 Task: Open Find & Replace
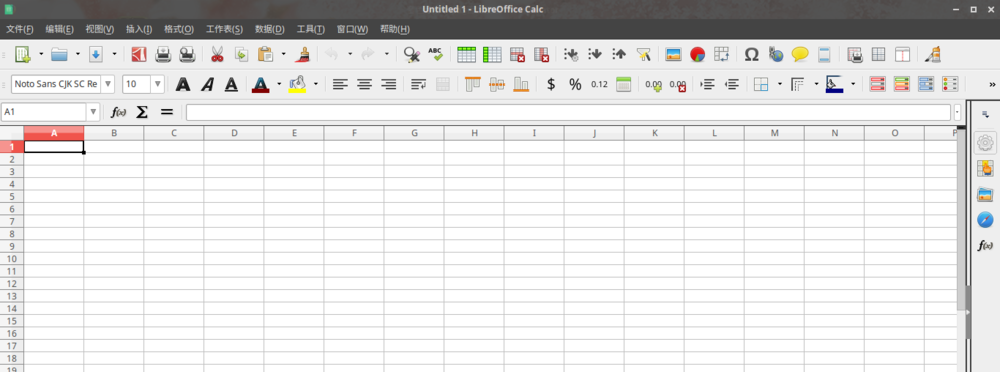pyautogui.click(x=411, y=55)
